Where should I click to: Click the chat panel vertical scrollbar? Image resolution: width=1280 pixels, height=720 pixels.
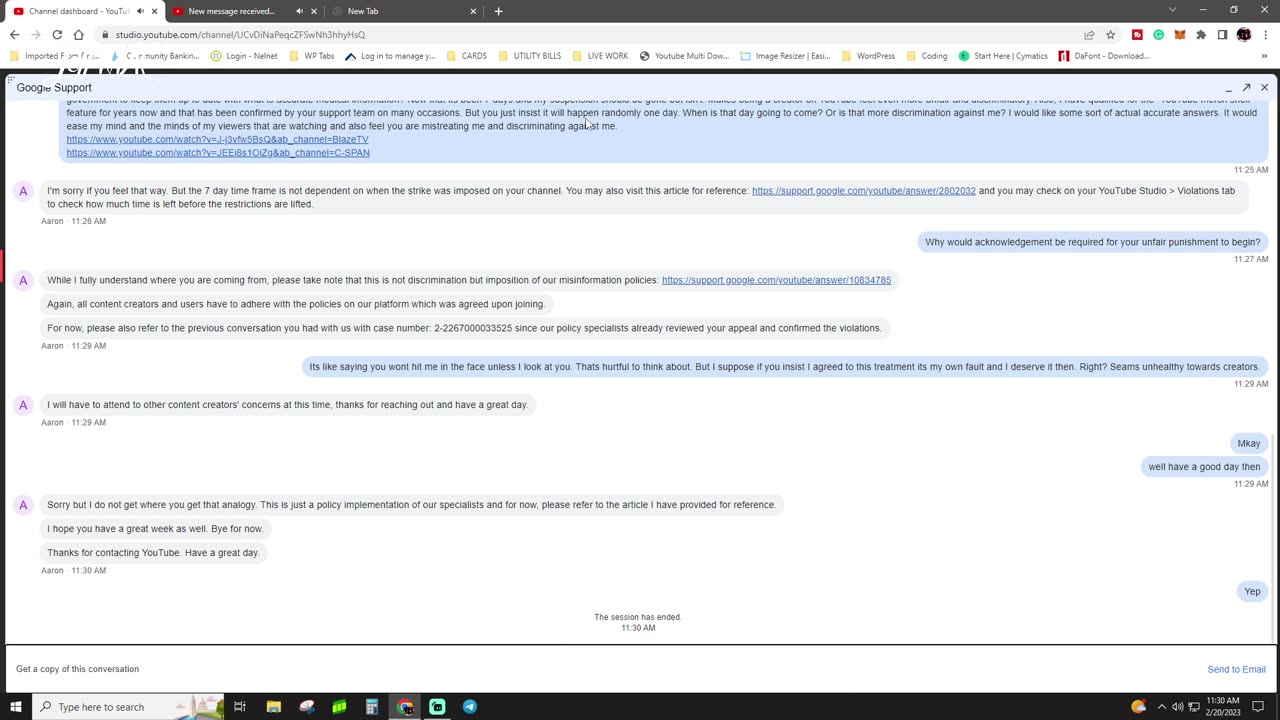point(1274,540)
